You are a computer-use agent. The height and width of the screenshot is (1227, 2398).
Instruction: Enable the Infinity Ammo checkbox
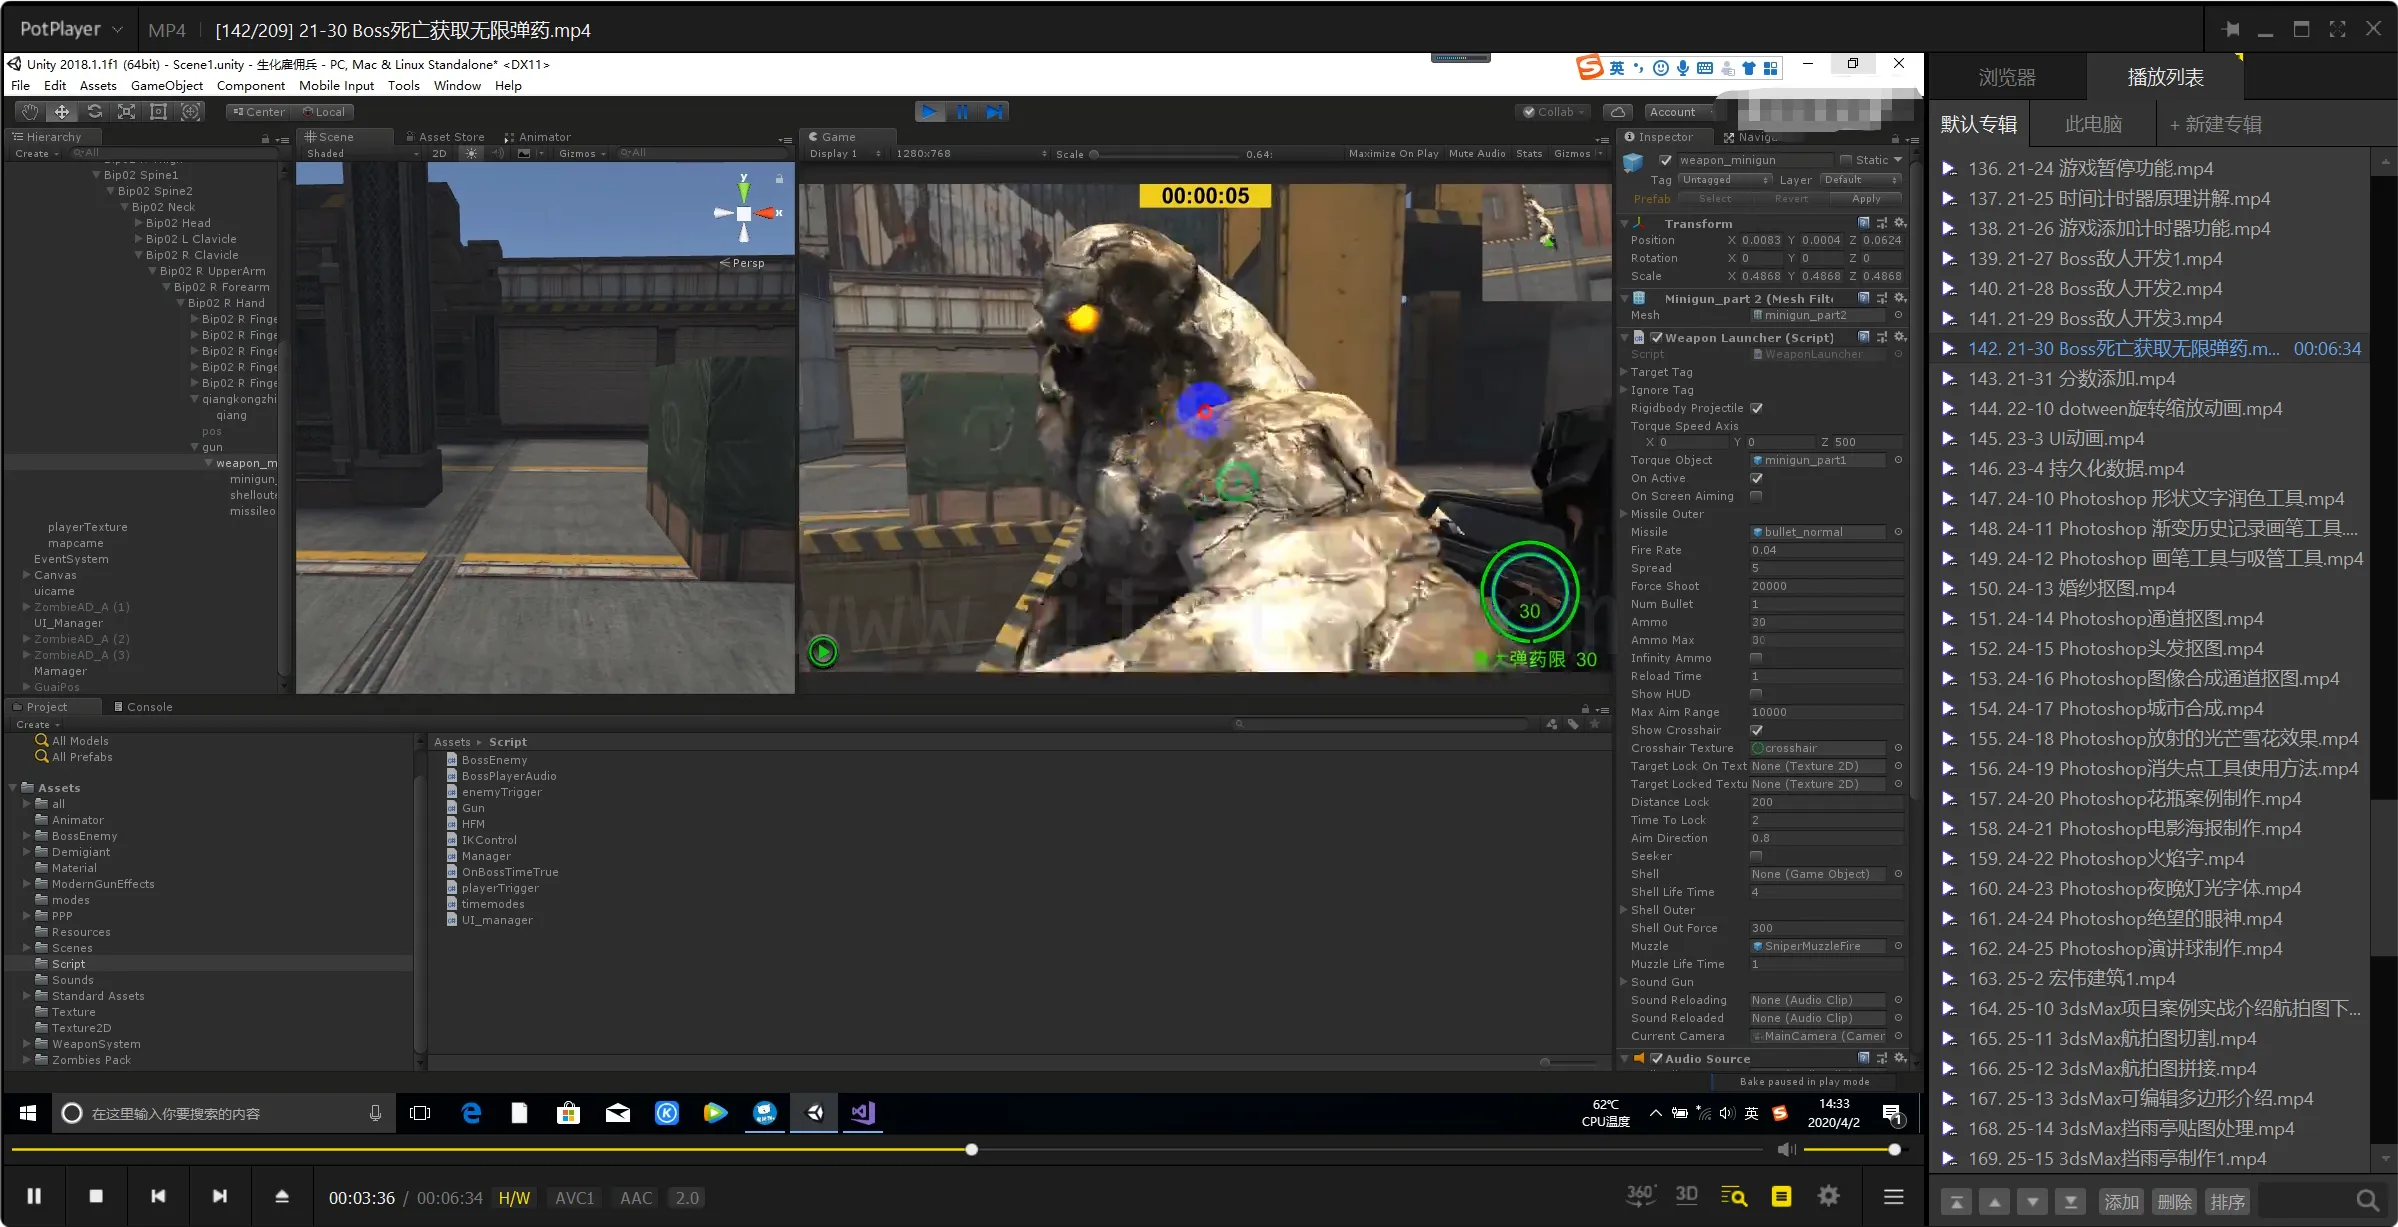[x=1756, y=658]
